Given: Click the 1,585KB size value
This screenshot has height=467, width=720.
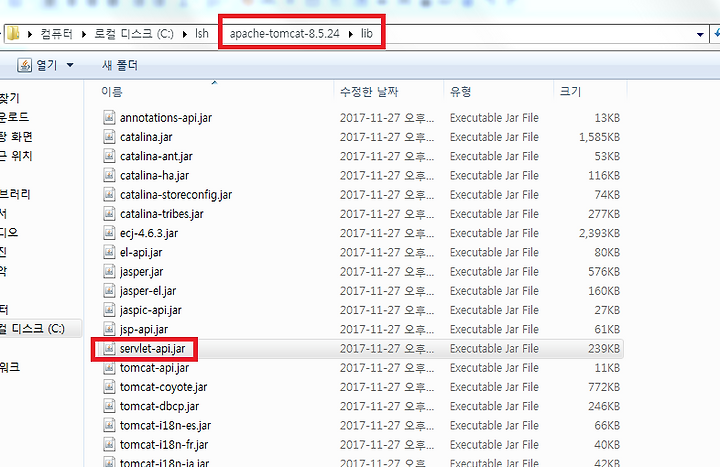Looking at the screenshot, I should coord(599,137).
